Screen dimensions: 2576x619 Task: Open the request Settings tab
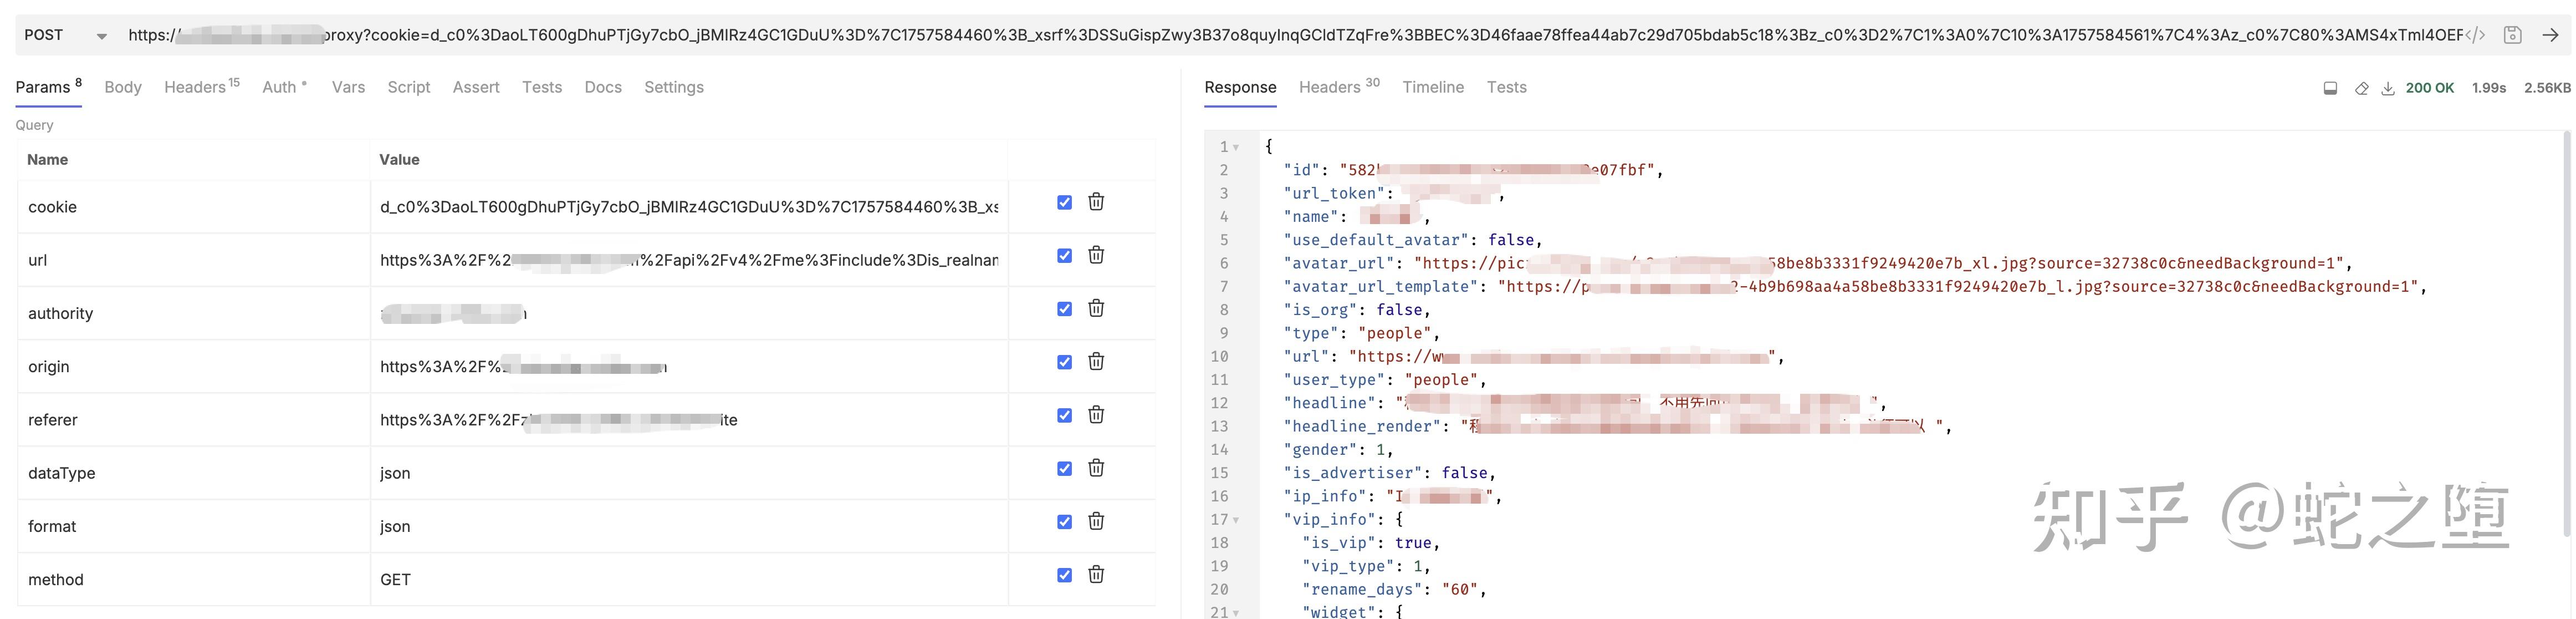tap(674, 87)
